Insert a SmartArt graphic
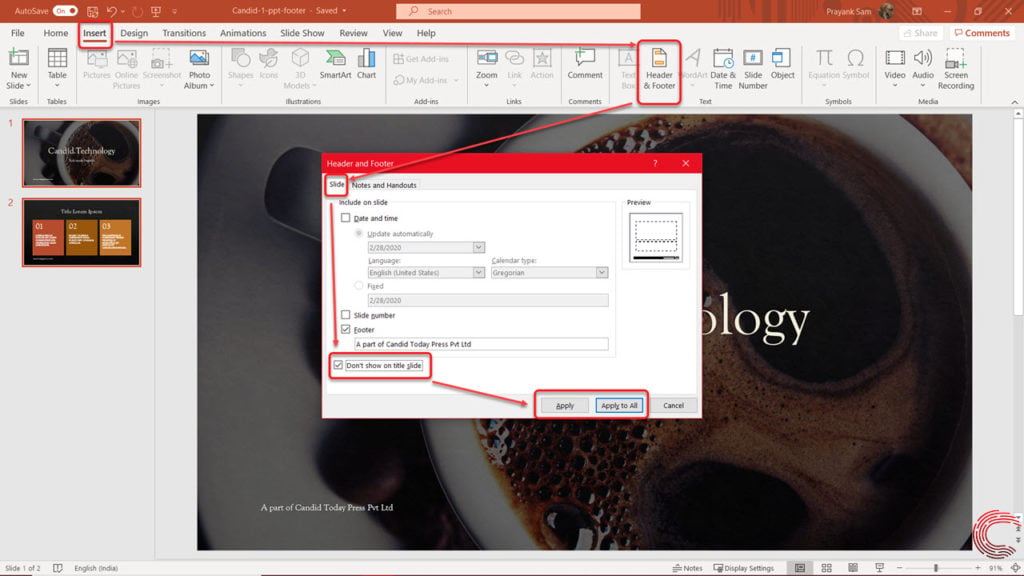 point(335,64)
